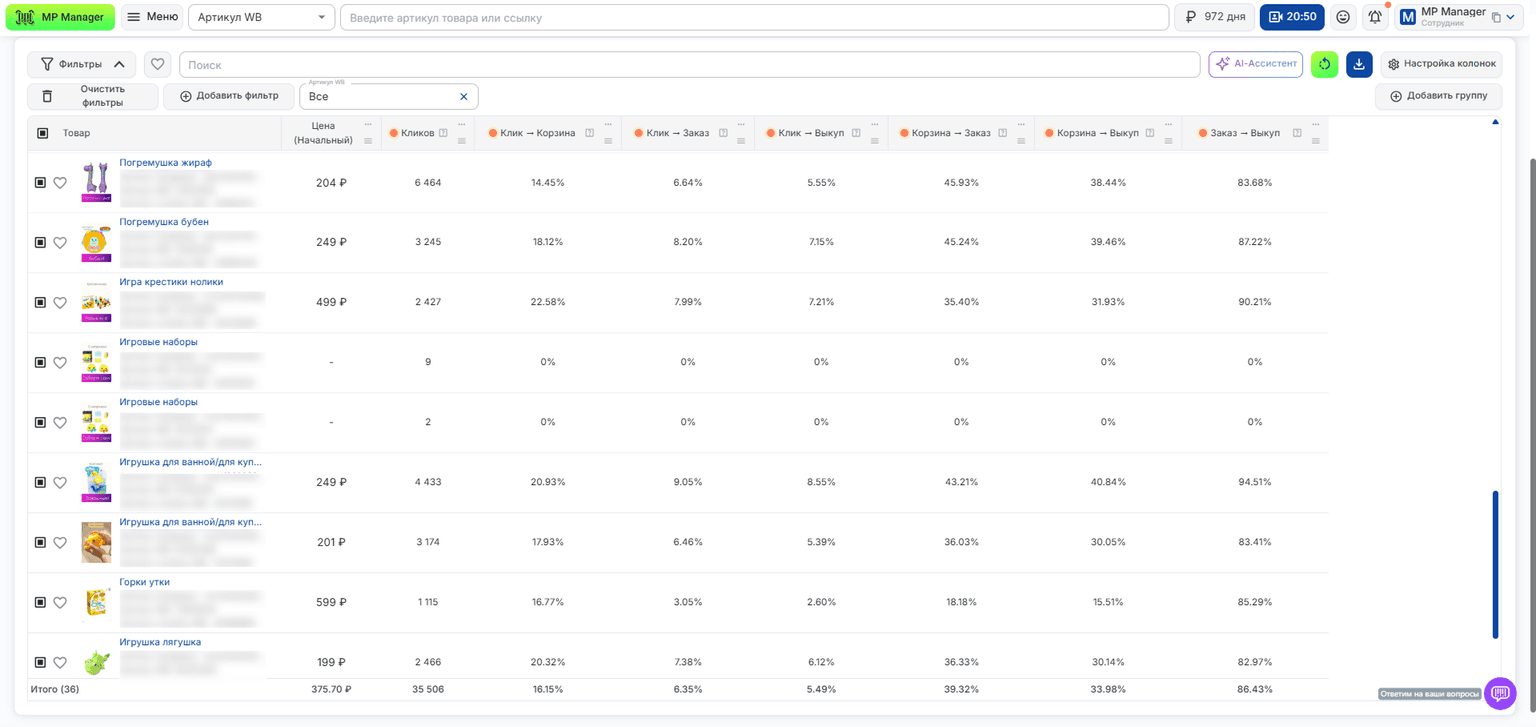
Task: Toggle checkbox for Горки утки row
Action: (x=41, y=602)
